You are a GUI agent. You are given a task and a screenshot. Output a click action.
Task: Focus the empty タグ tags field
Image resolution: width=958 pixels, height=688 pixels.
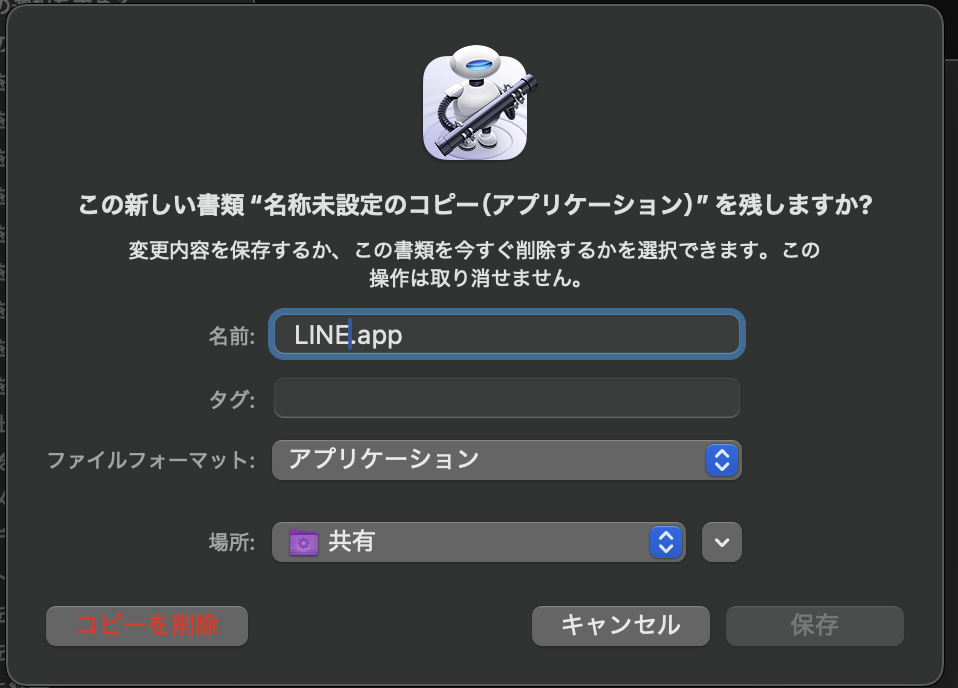(x=506, y=398)
